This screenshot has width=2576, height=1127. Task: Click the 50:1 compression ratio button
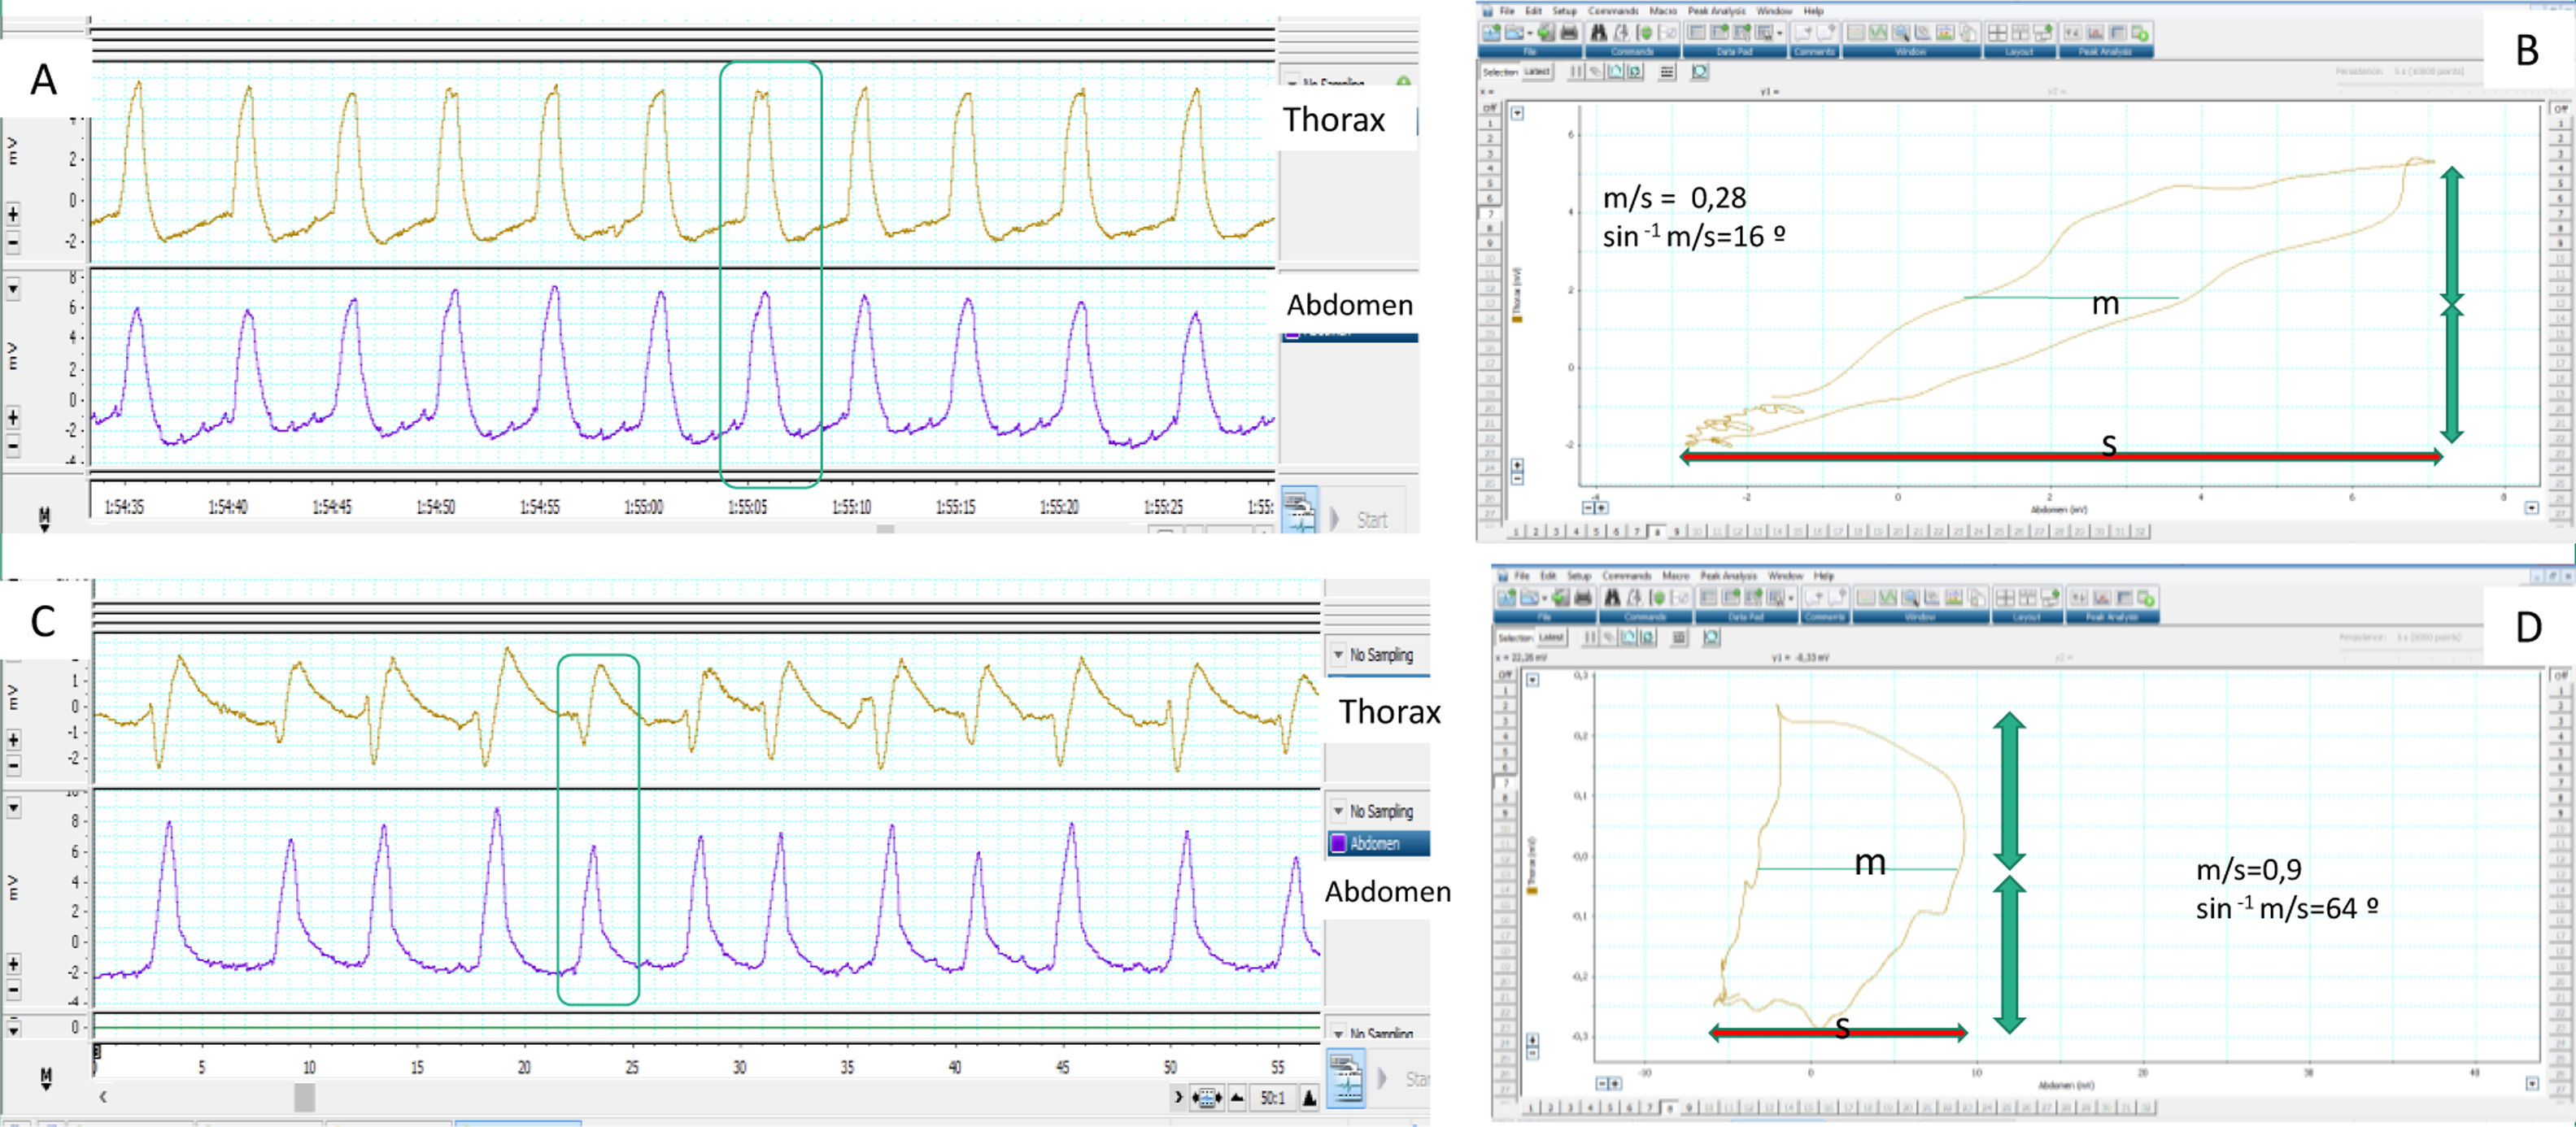point(1272,1098)
